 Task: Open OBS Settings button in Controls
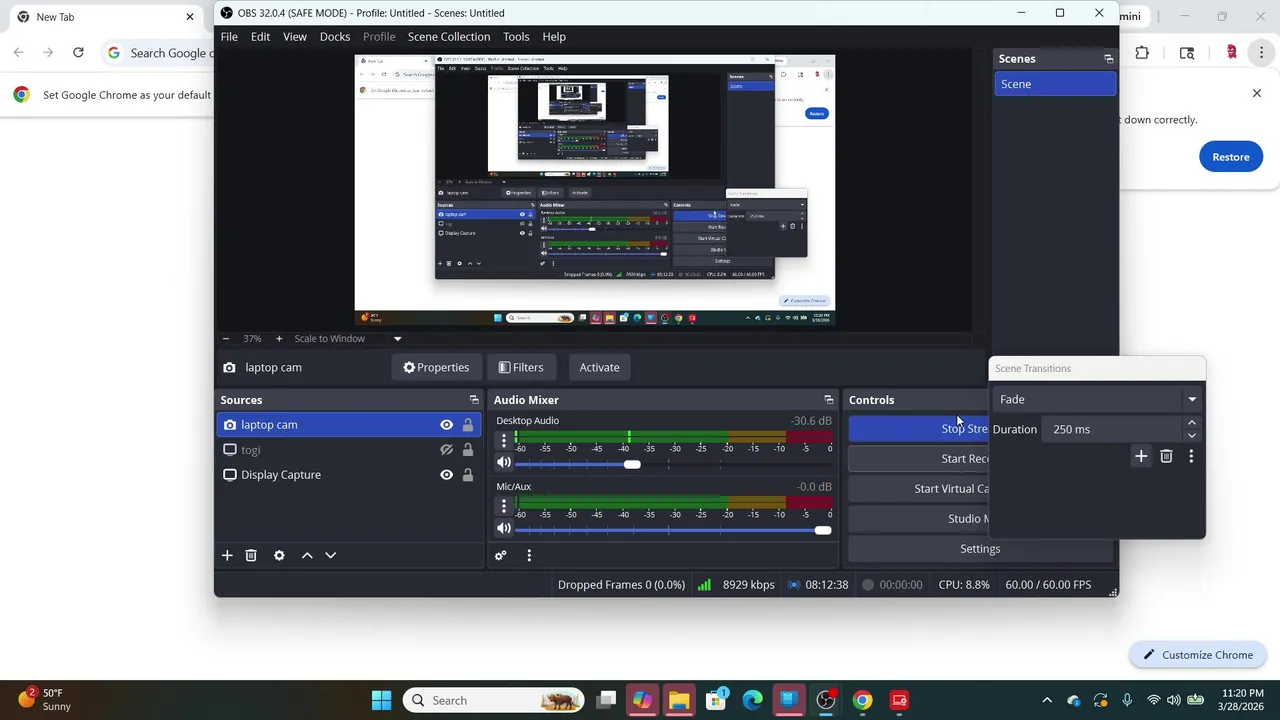click(980, 549)
